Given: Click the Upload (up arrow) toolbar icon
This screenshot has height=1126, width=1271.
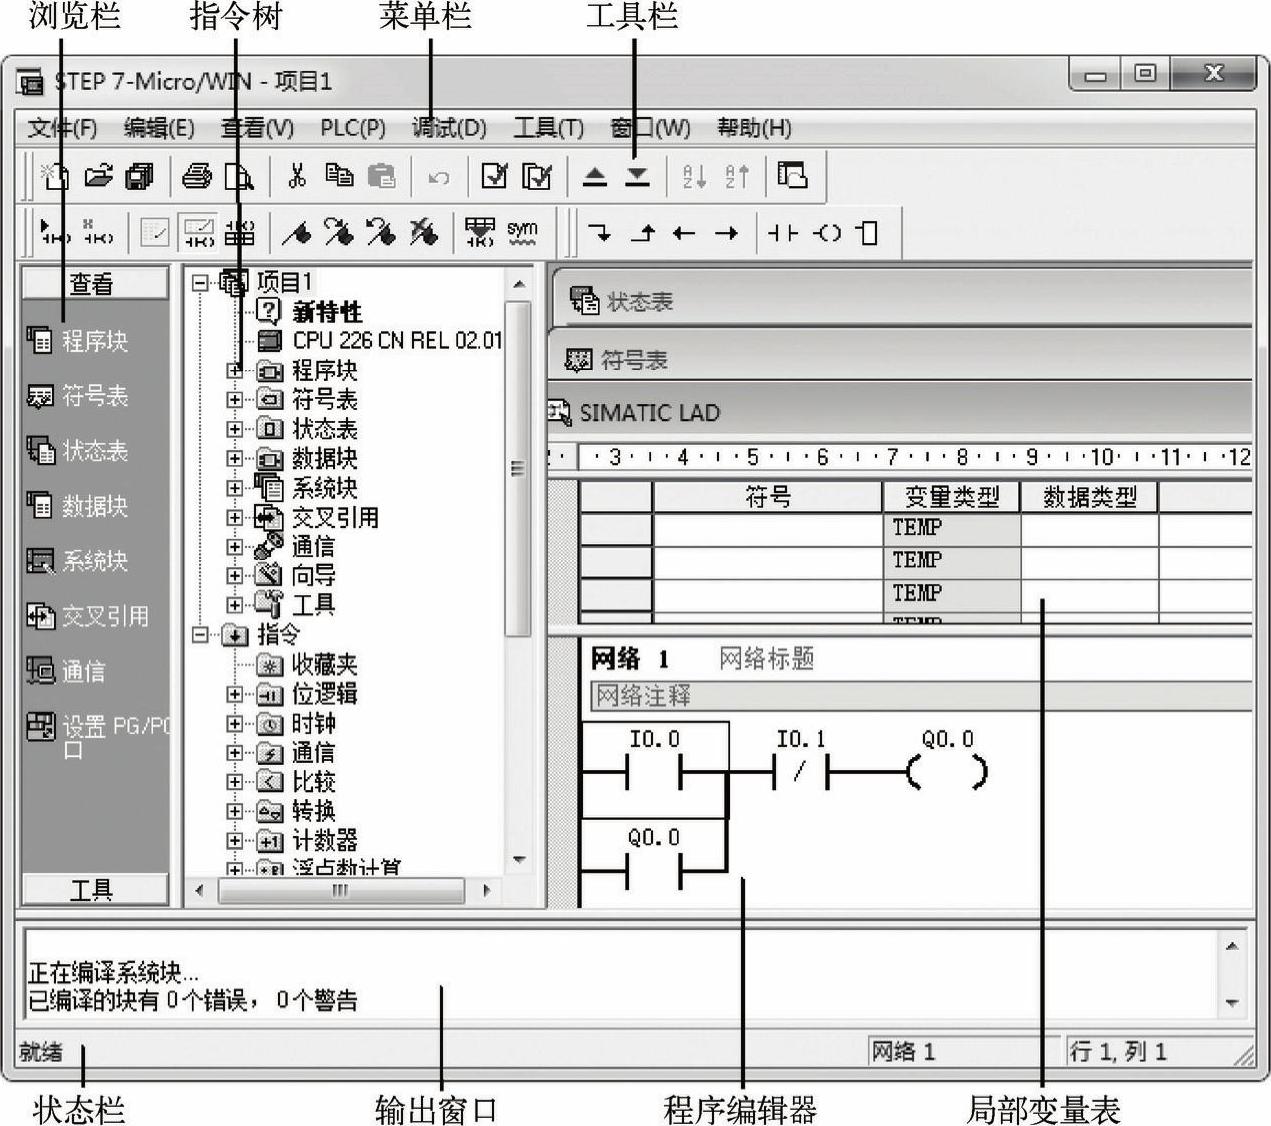Looking at the screenshot, I should tap(595, 177).
